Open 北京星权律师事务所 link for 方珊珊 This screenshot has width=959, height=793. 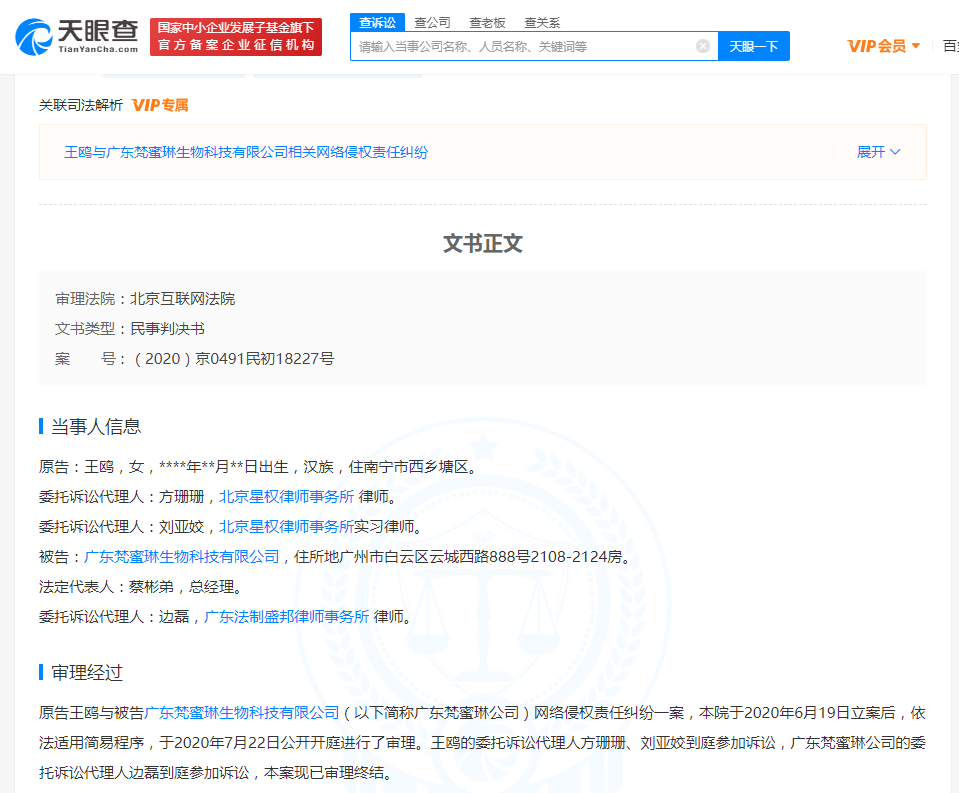click(x=286, y=496)
